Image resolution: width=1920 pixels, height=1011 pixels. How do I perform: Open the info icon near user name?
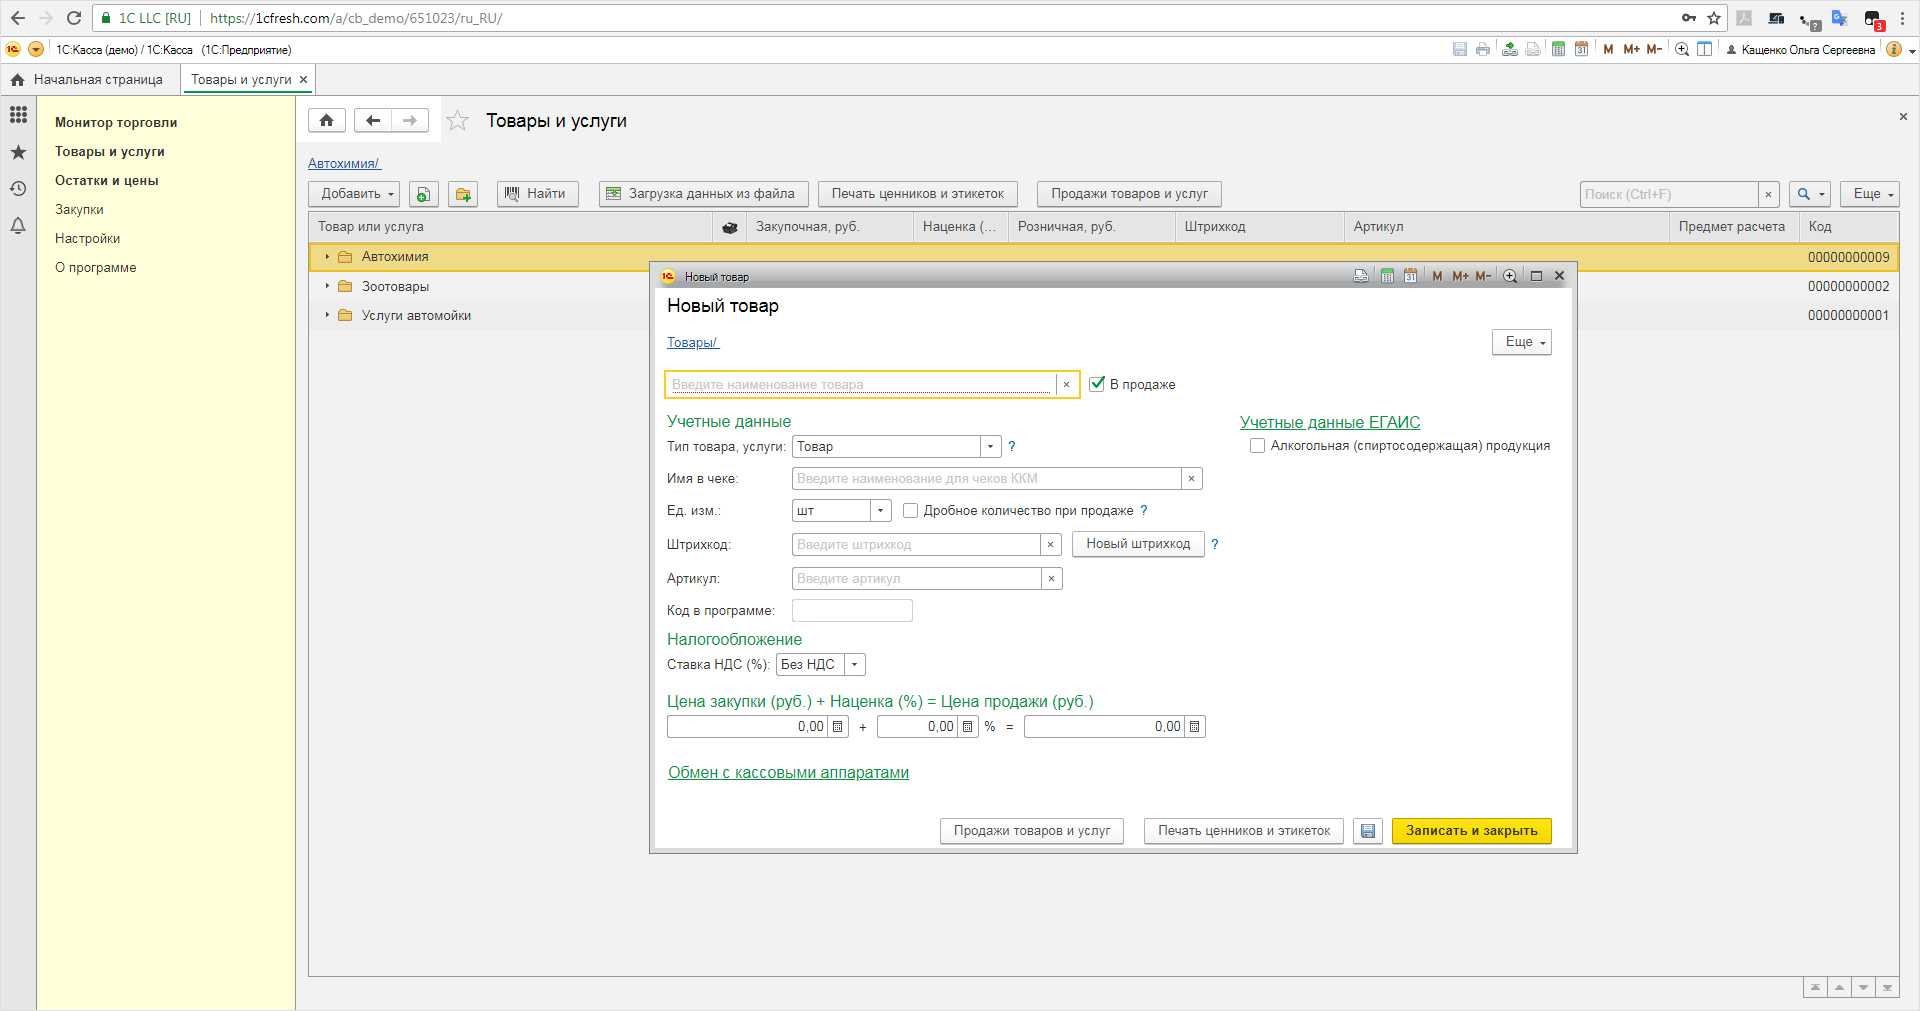pyautogui.click(x=1893, y=49)
